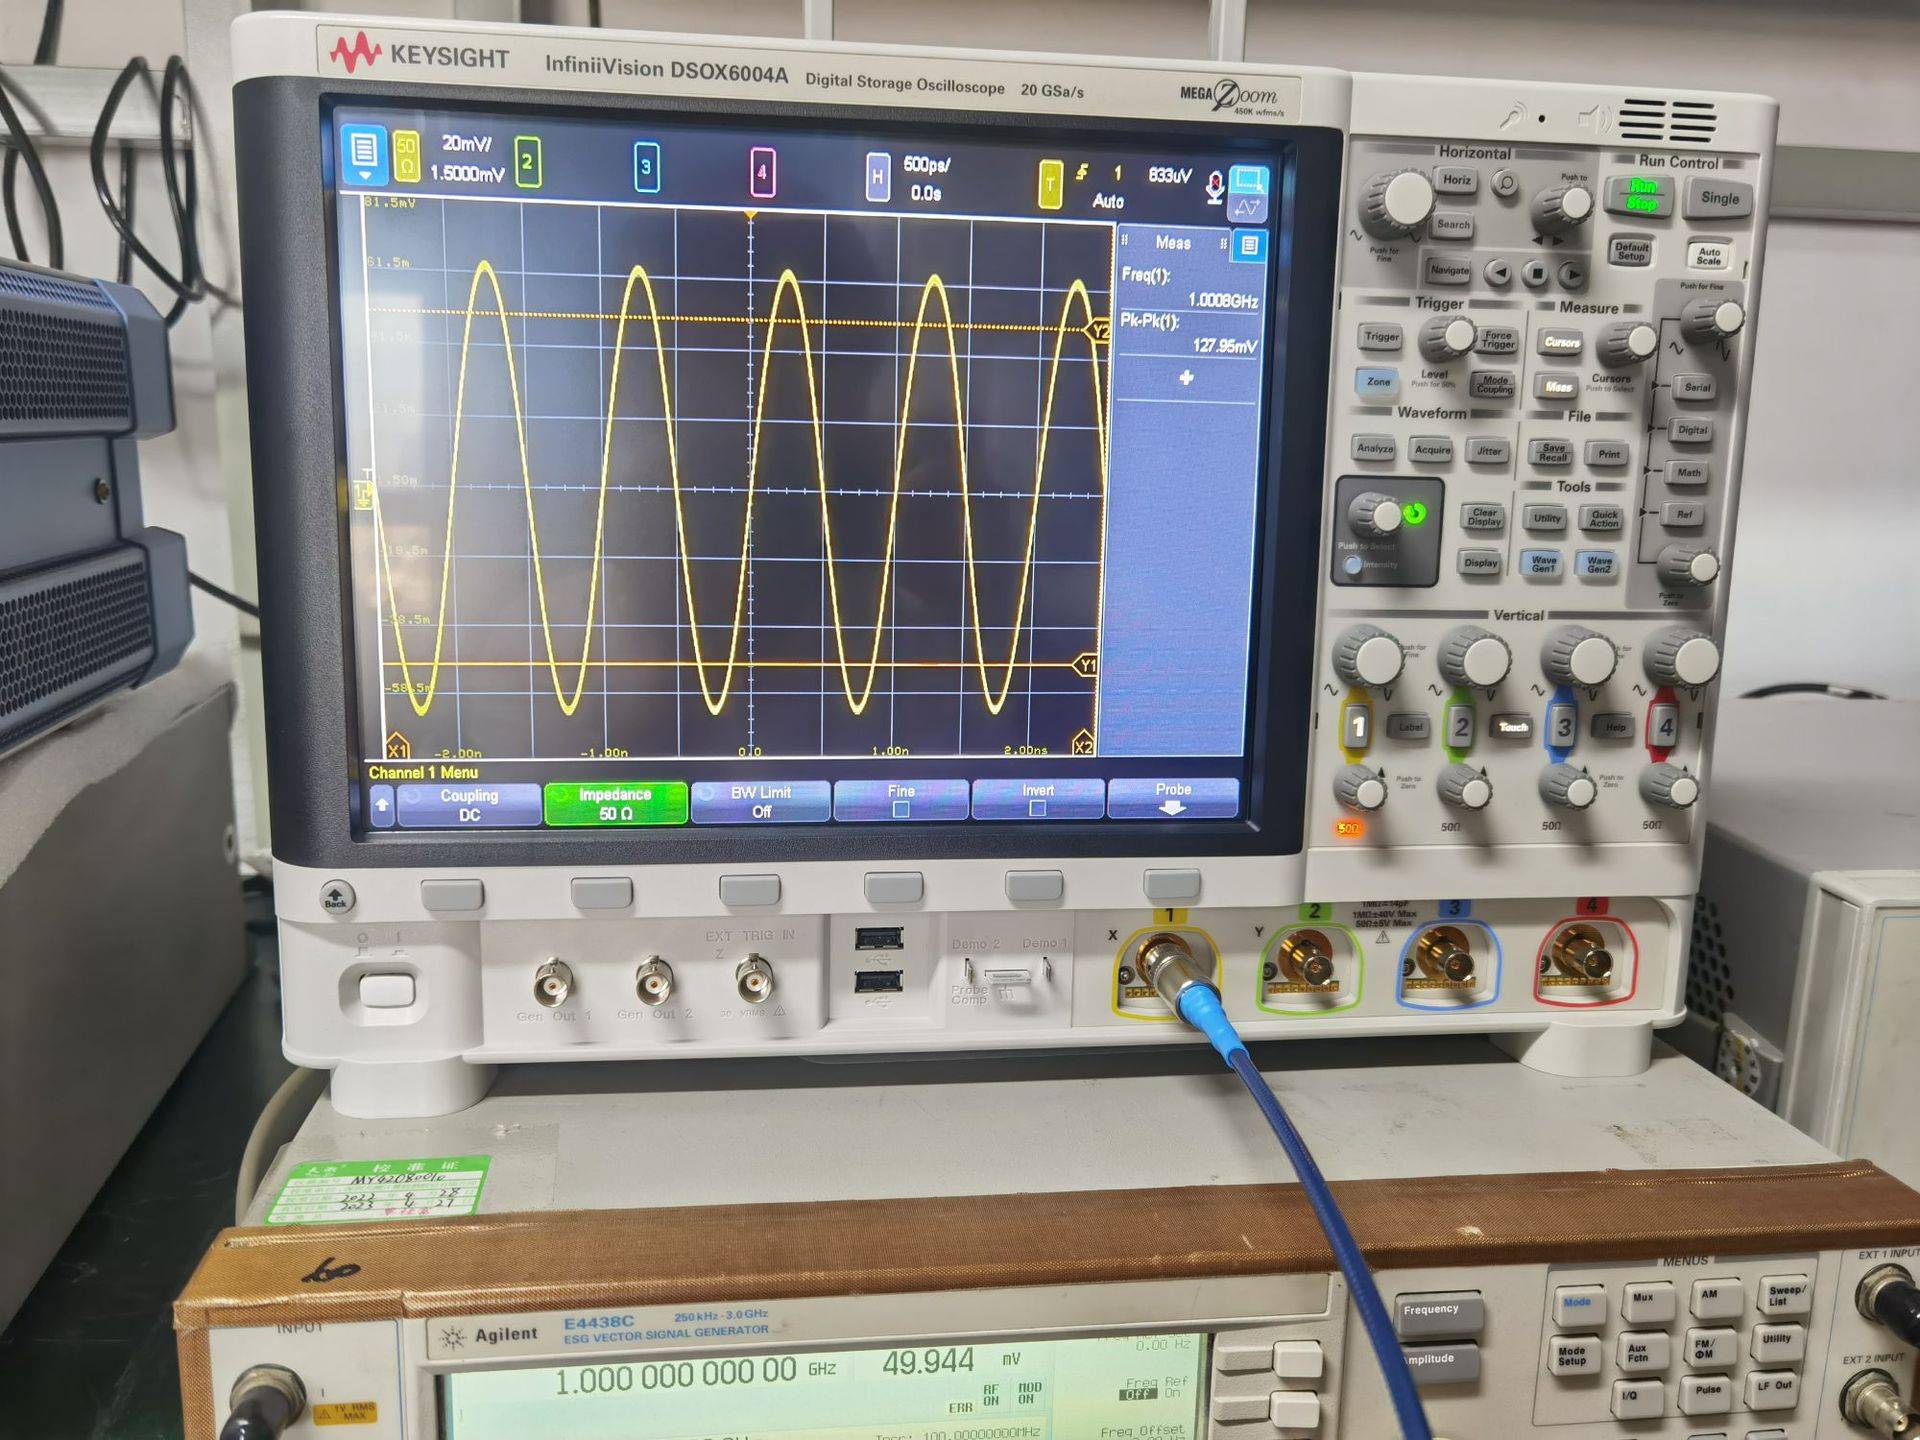1920x1440 pixels.
Task: Toggle the Fine checkbox
Action: [x=900, y=809]
